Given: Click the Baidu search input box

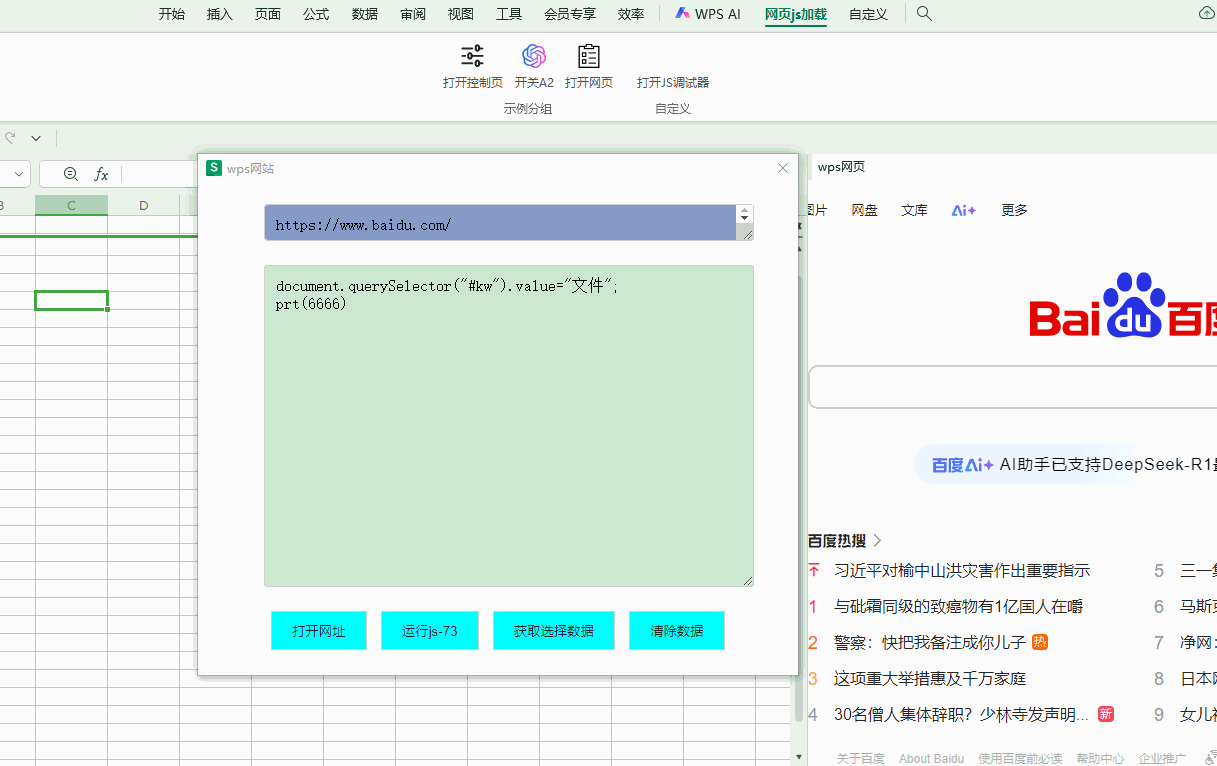Looking at the screenshot, I should point(1013,387).
